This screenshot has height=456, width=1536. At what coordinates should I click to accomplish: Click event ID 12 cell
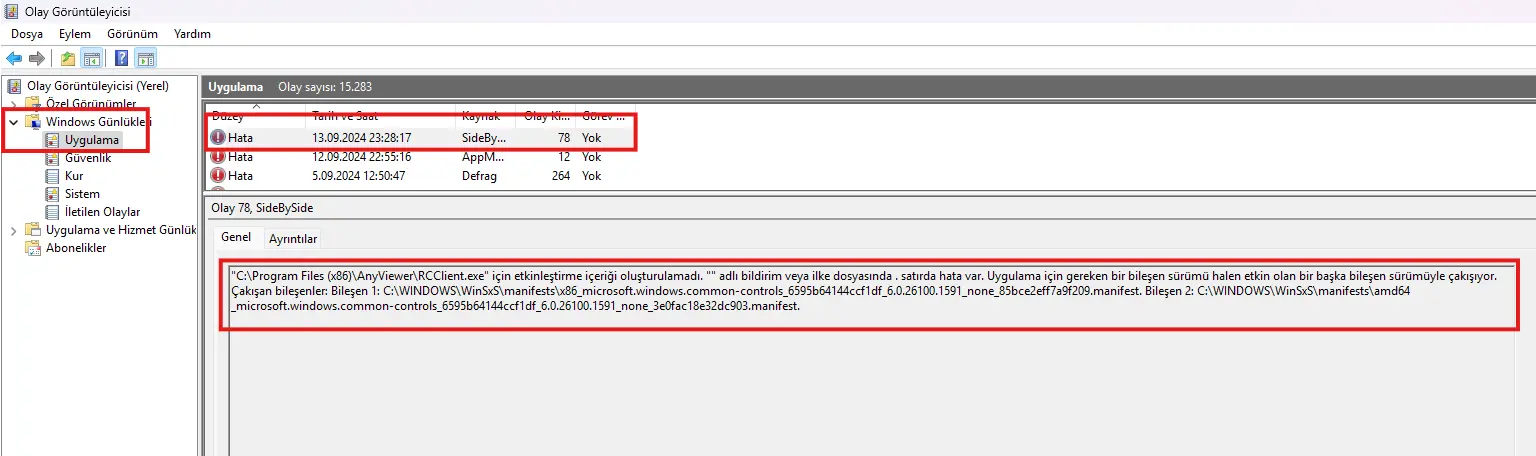point(564,157)
